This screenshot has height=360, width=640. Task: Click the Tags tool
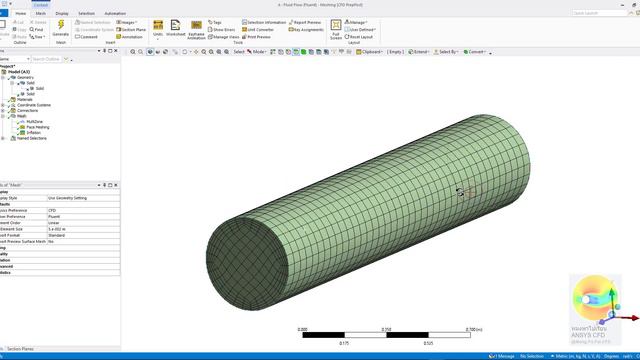(215, 22)
